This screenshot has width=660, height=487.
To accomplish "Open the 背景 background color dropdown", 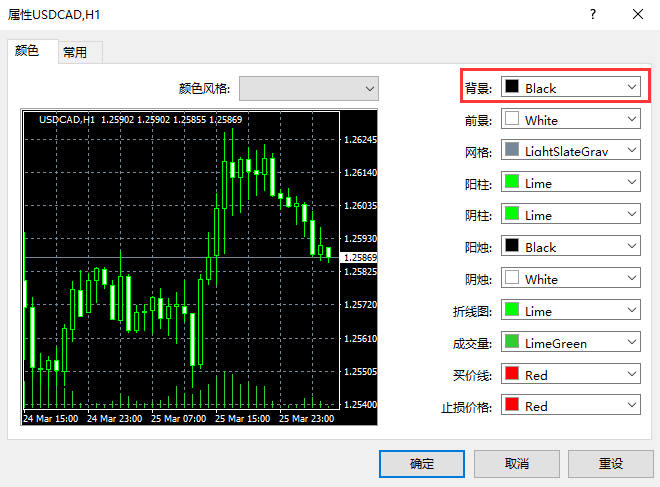I will [x=570, y=88].
